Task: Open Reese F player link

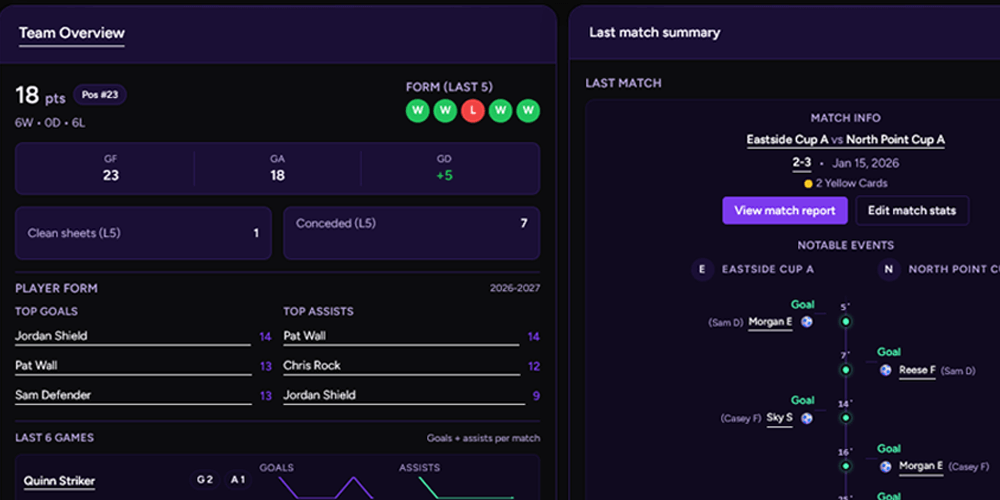Action: coord(917,370)
